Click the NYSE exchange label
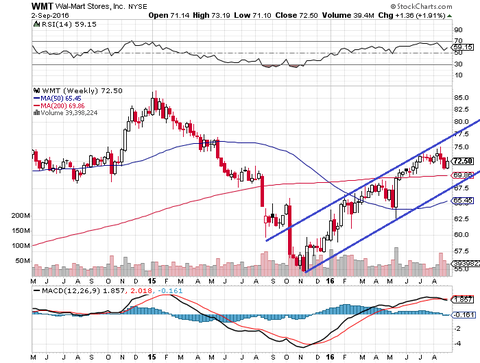This screenshot has height=363, width=480. [x=137, y=7]
